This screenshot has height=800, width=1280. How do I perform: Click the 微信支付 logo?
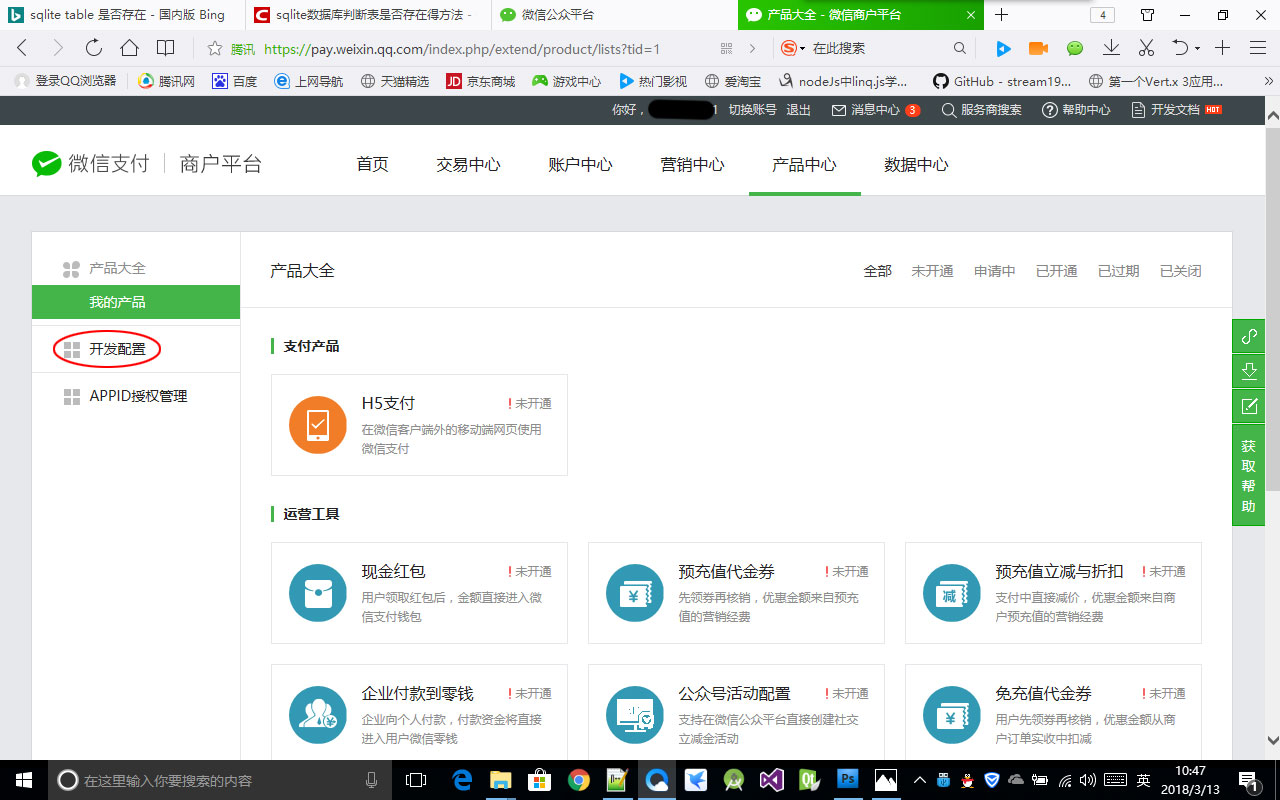[x=90, y=164]
